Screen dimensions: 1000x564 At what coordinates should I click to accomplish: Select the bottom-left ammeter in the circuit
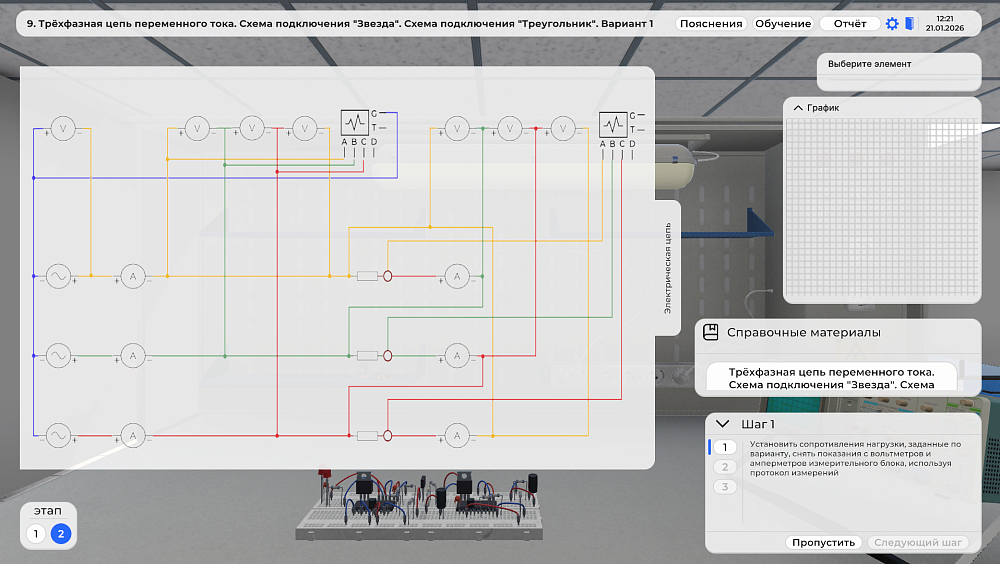tap(133, 436)
